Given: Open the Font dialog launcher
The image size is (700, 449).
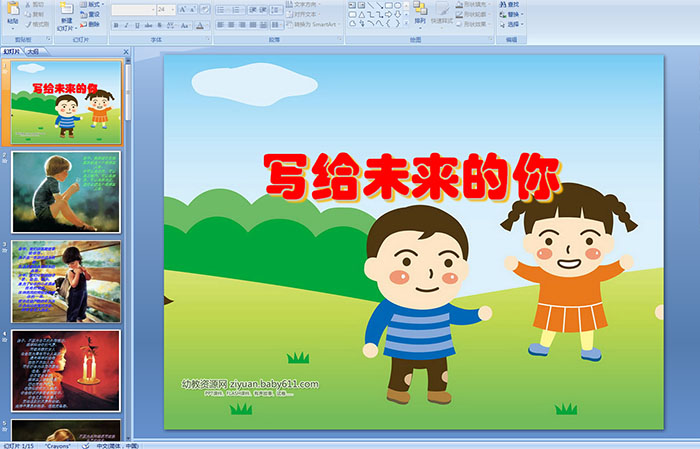Looking at the screenshot, I should (x=208, y=39).
